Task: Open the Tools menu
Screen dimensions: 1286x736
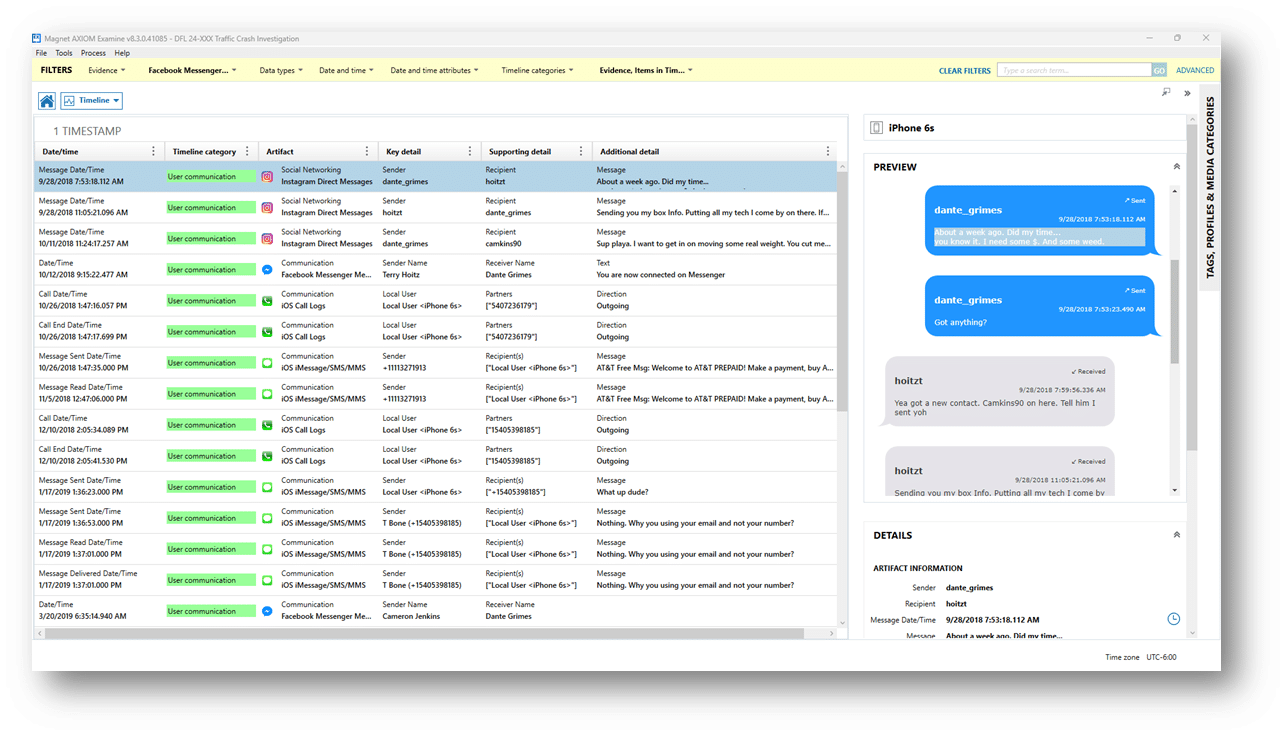Action: click(x=64, y=53)
